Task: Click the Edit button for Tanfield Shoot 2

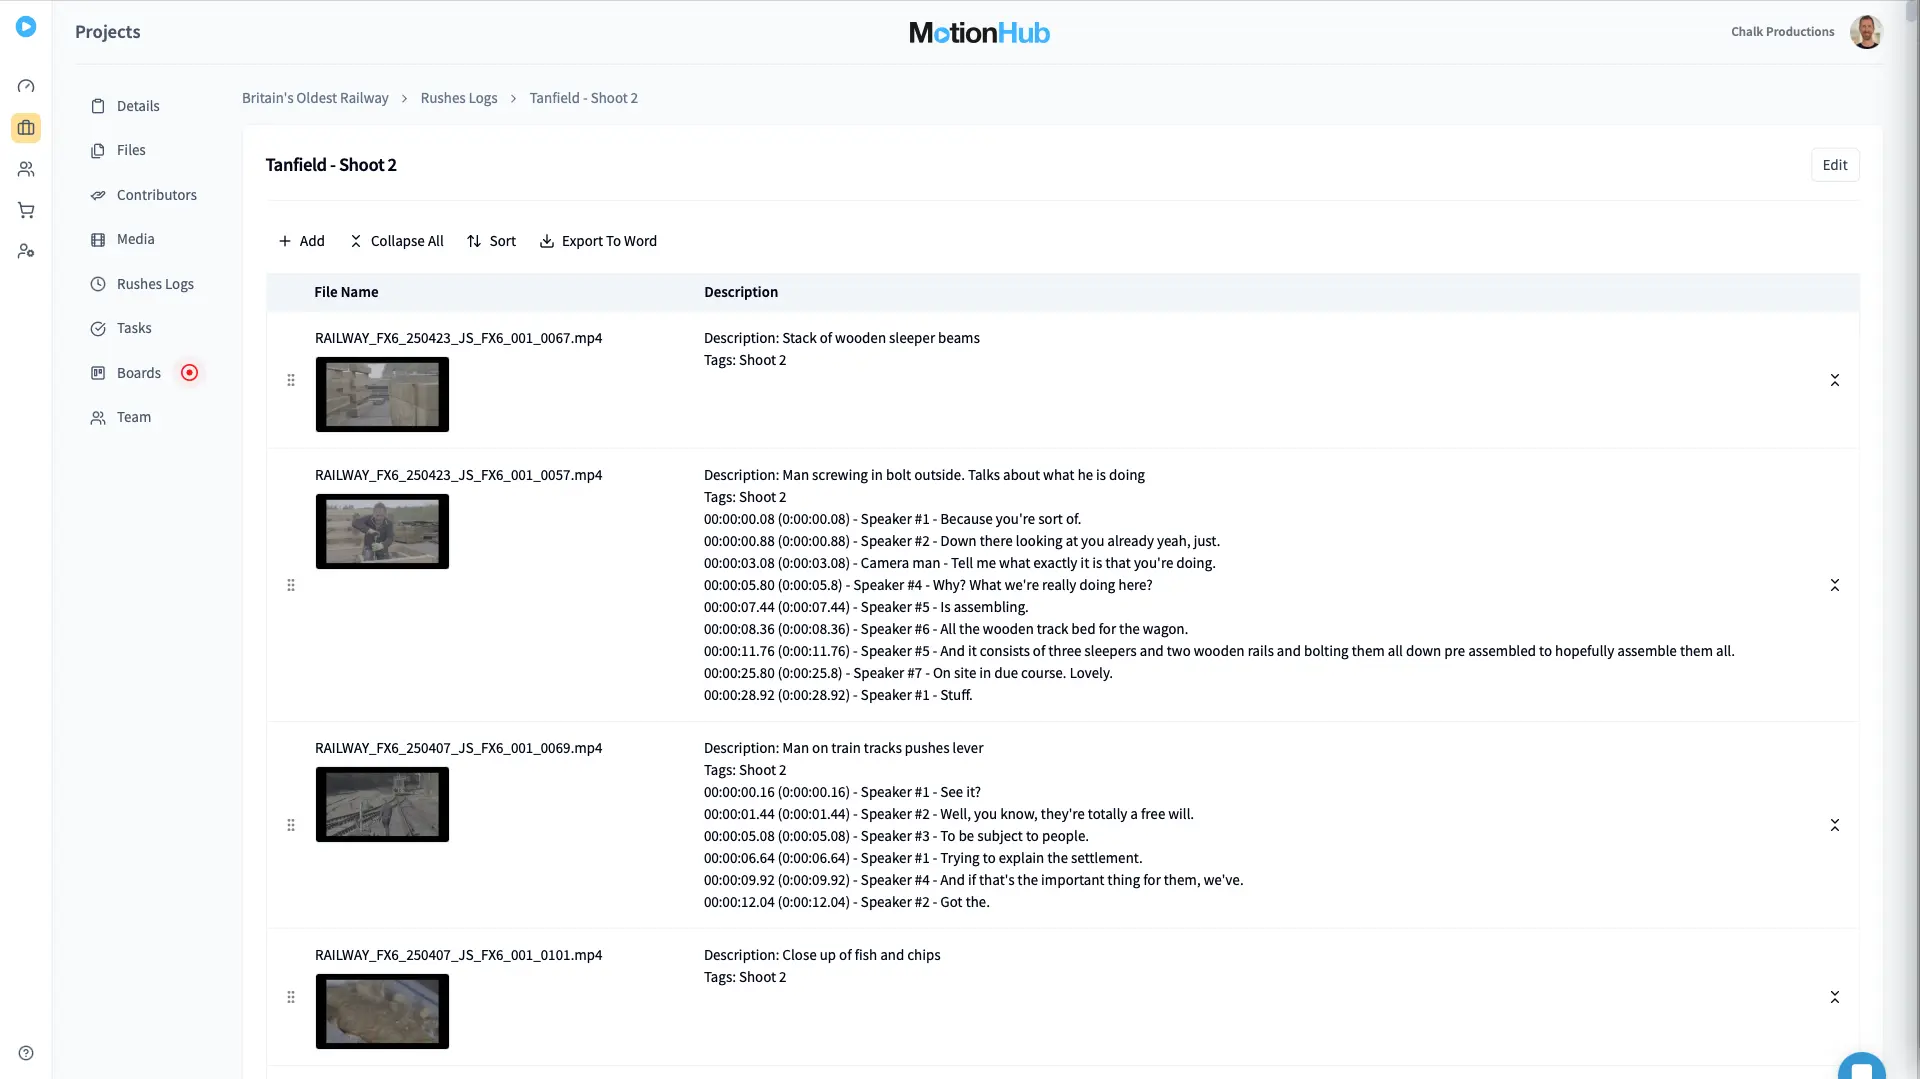Action: tap(1836, 164)
